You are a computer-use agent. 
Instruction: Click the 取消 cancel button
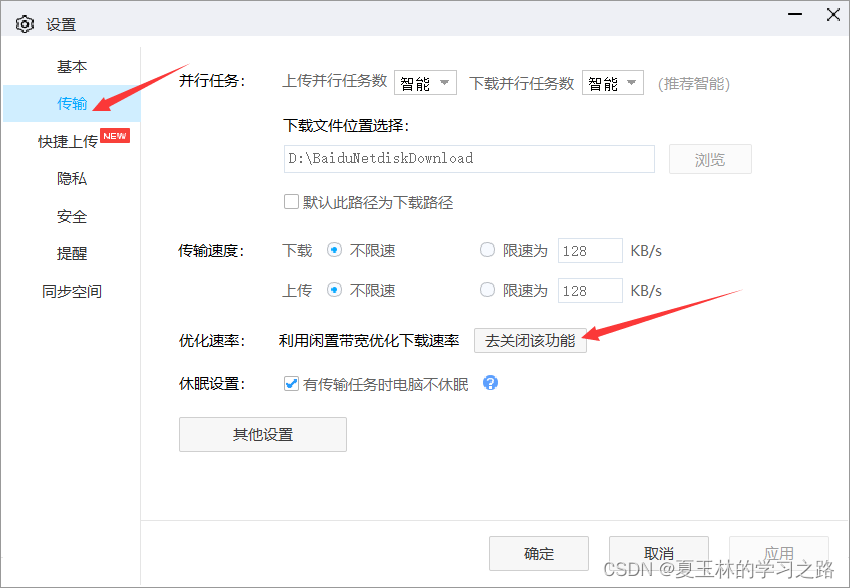[659, 553]
